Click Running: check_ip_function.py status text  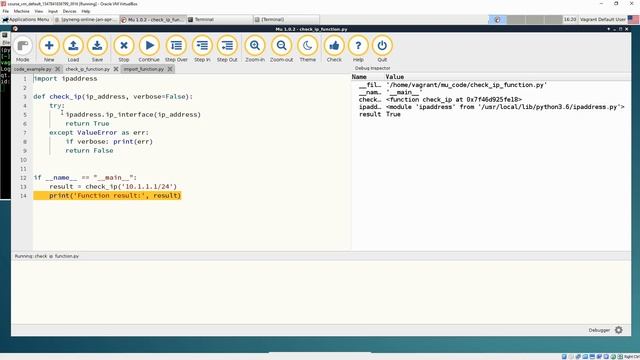[x=47, y=256]
